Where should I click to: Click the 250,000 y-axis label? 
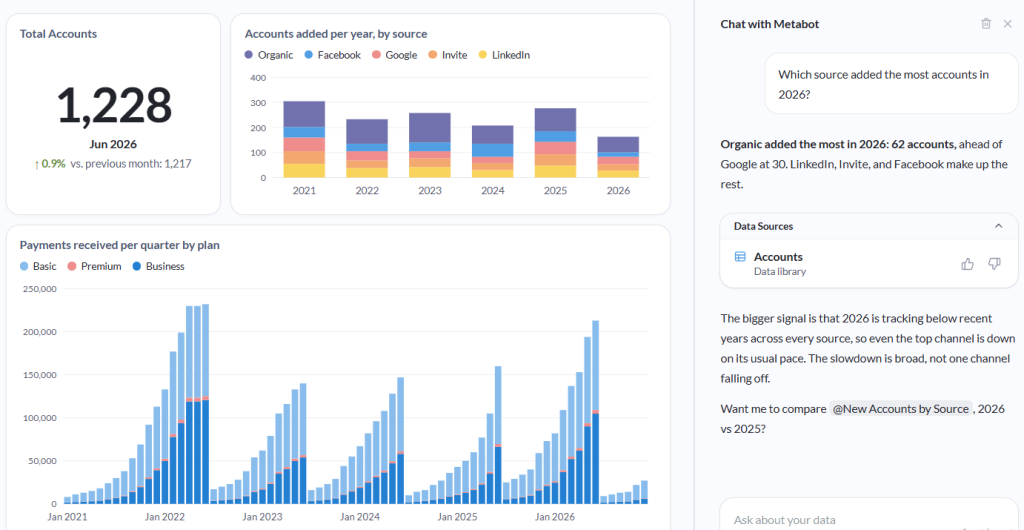click(39, 288)
